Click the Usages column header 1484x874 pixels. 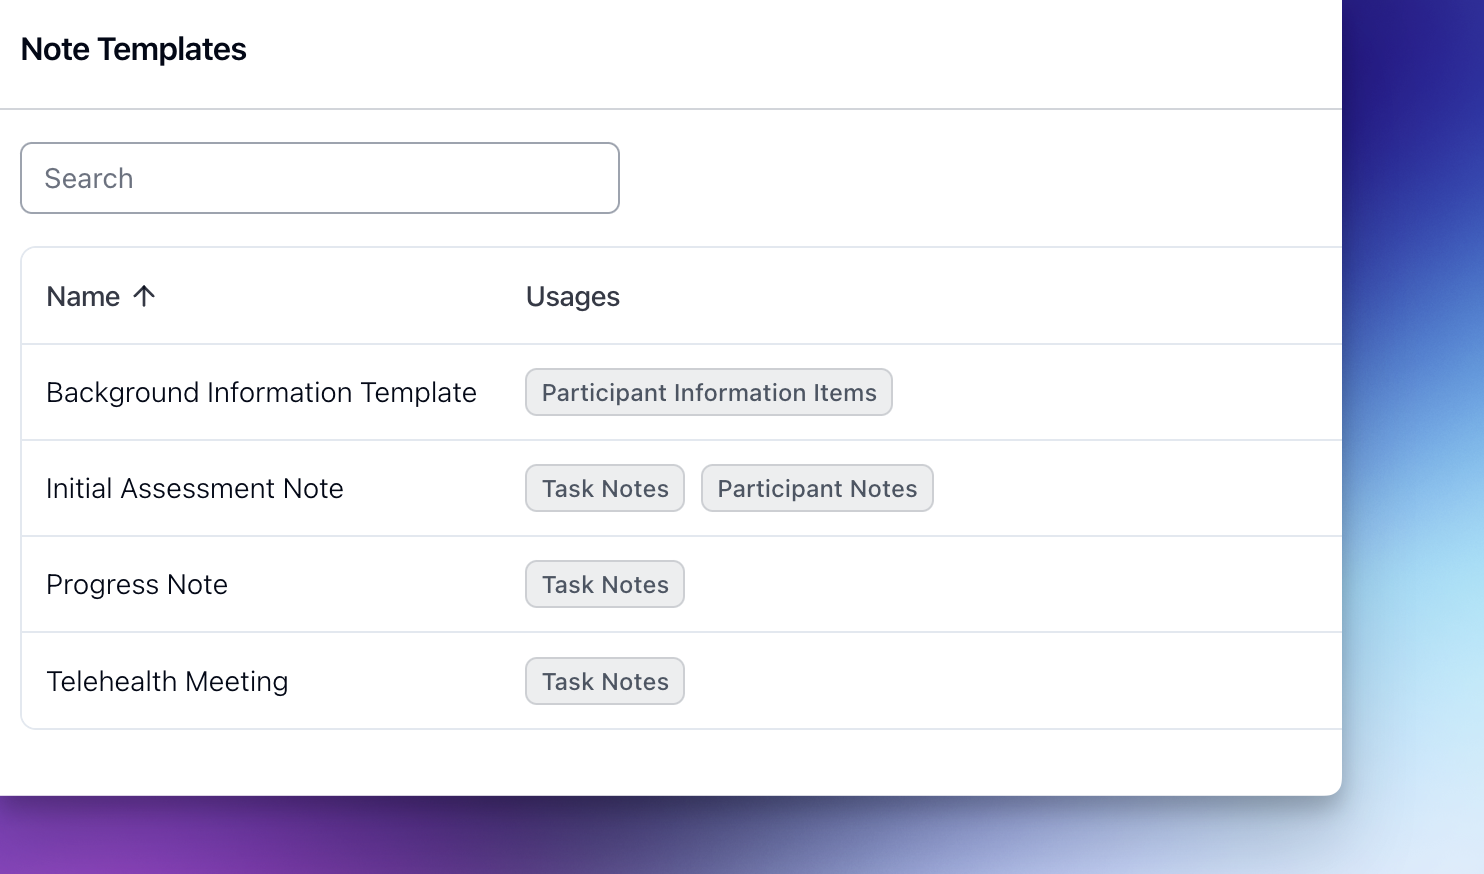tap(572, 296)
